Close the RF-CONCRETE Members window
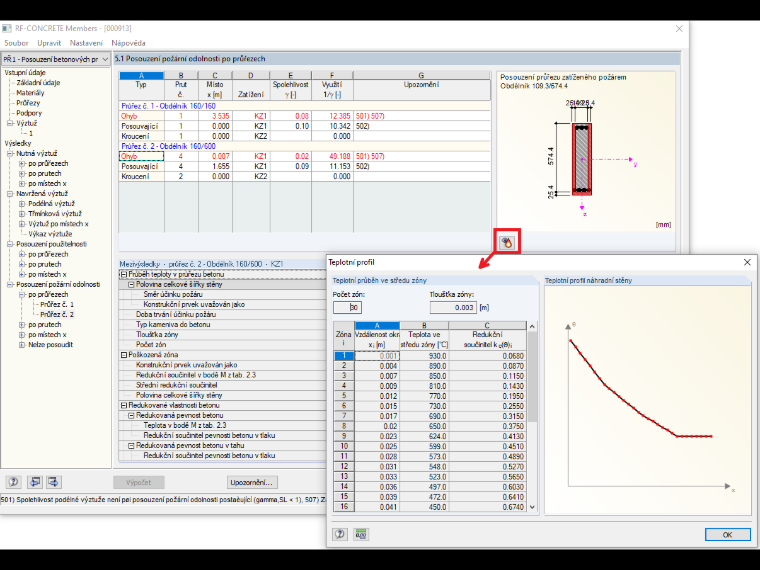Image resolution: width=760 pixels, height=570 pixels. pyautogui.click(x=679, y=29)
